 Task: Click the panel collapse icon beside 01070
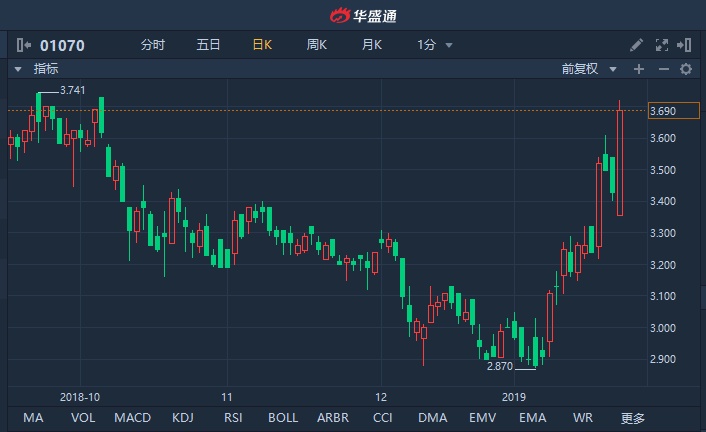(x=22, y=45)
